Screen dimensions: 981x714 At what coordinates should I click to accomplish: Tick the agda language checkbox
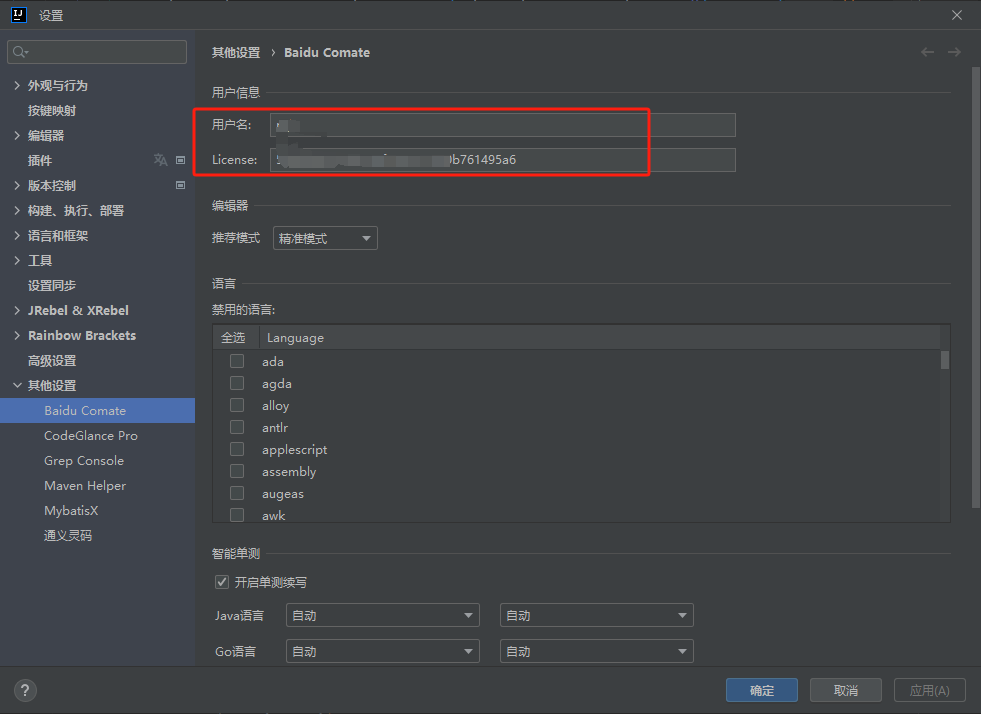(x=237, y=383)
